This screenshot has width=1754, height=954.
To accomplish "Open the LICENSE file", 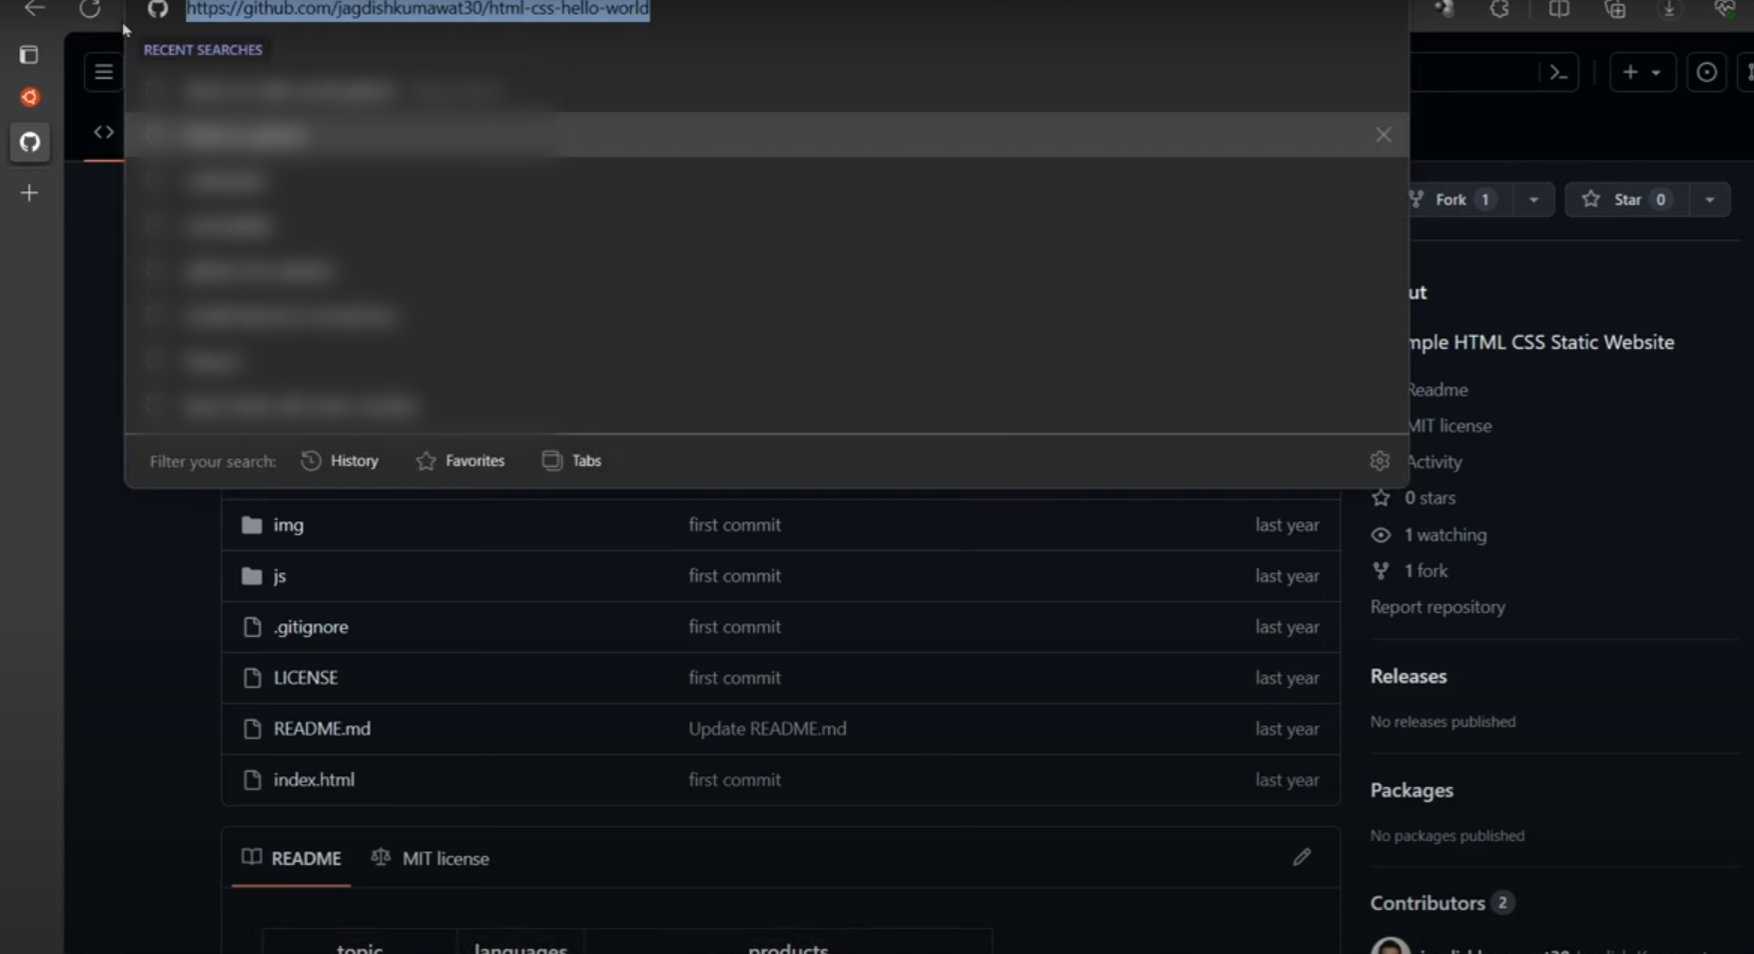I will pyautogui.click(x=306, y=678).
